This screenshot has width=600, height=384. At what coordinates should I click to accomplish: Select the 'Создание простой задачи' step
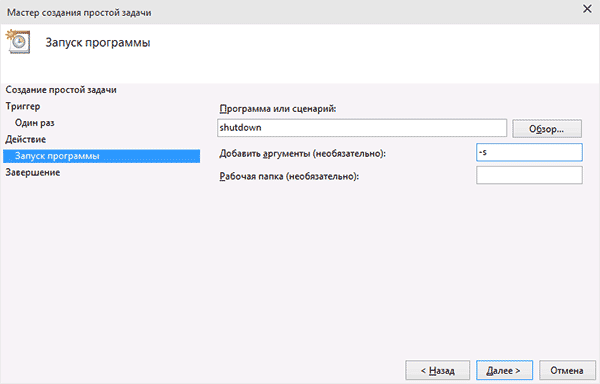(61, 90)
